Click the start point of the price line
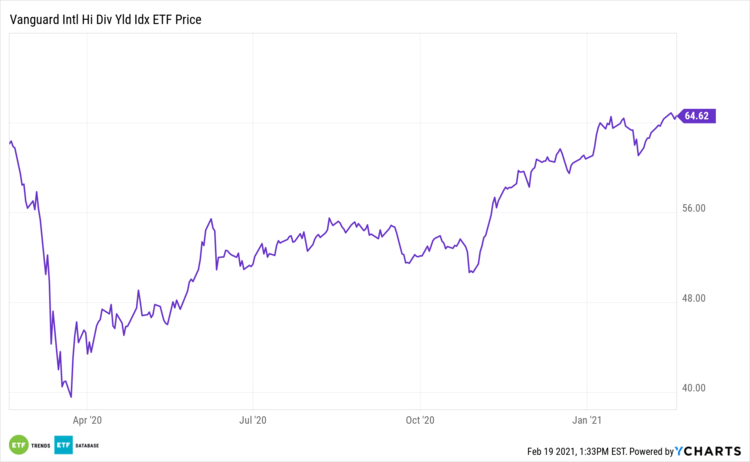This screenshot has width=750, height=462. point(9,143)
